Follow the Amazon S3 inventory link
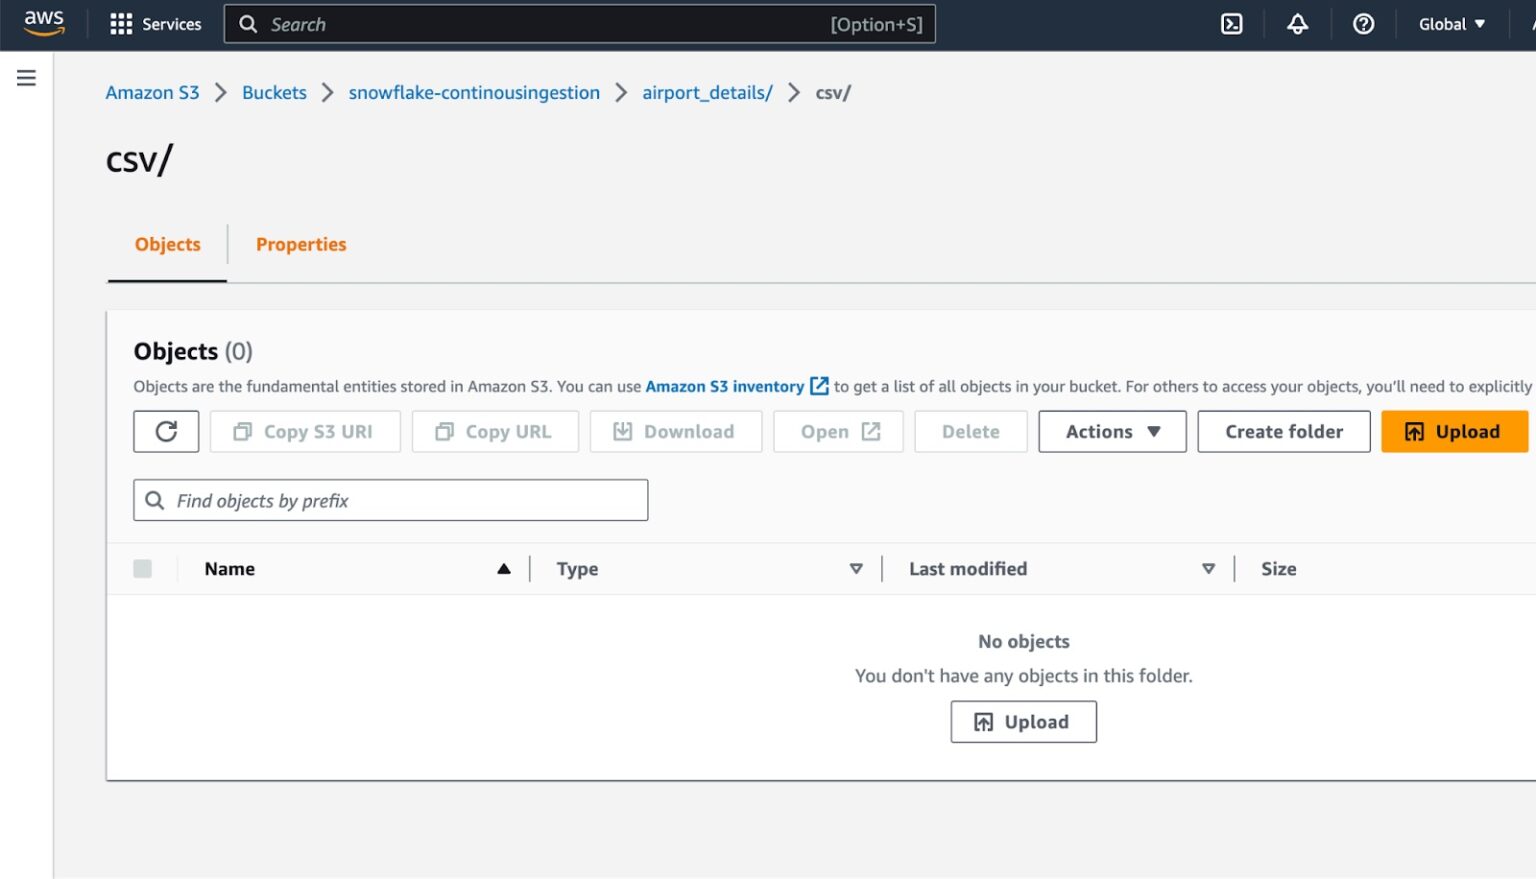Image resolution: width=1536 pixels, height=879 pixels. pos(726,386)
